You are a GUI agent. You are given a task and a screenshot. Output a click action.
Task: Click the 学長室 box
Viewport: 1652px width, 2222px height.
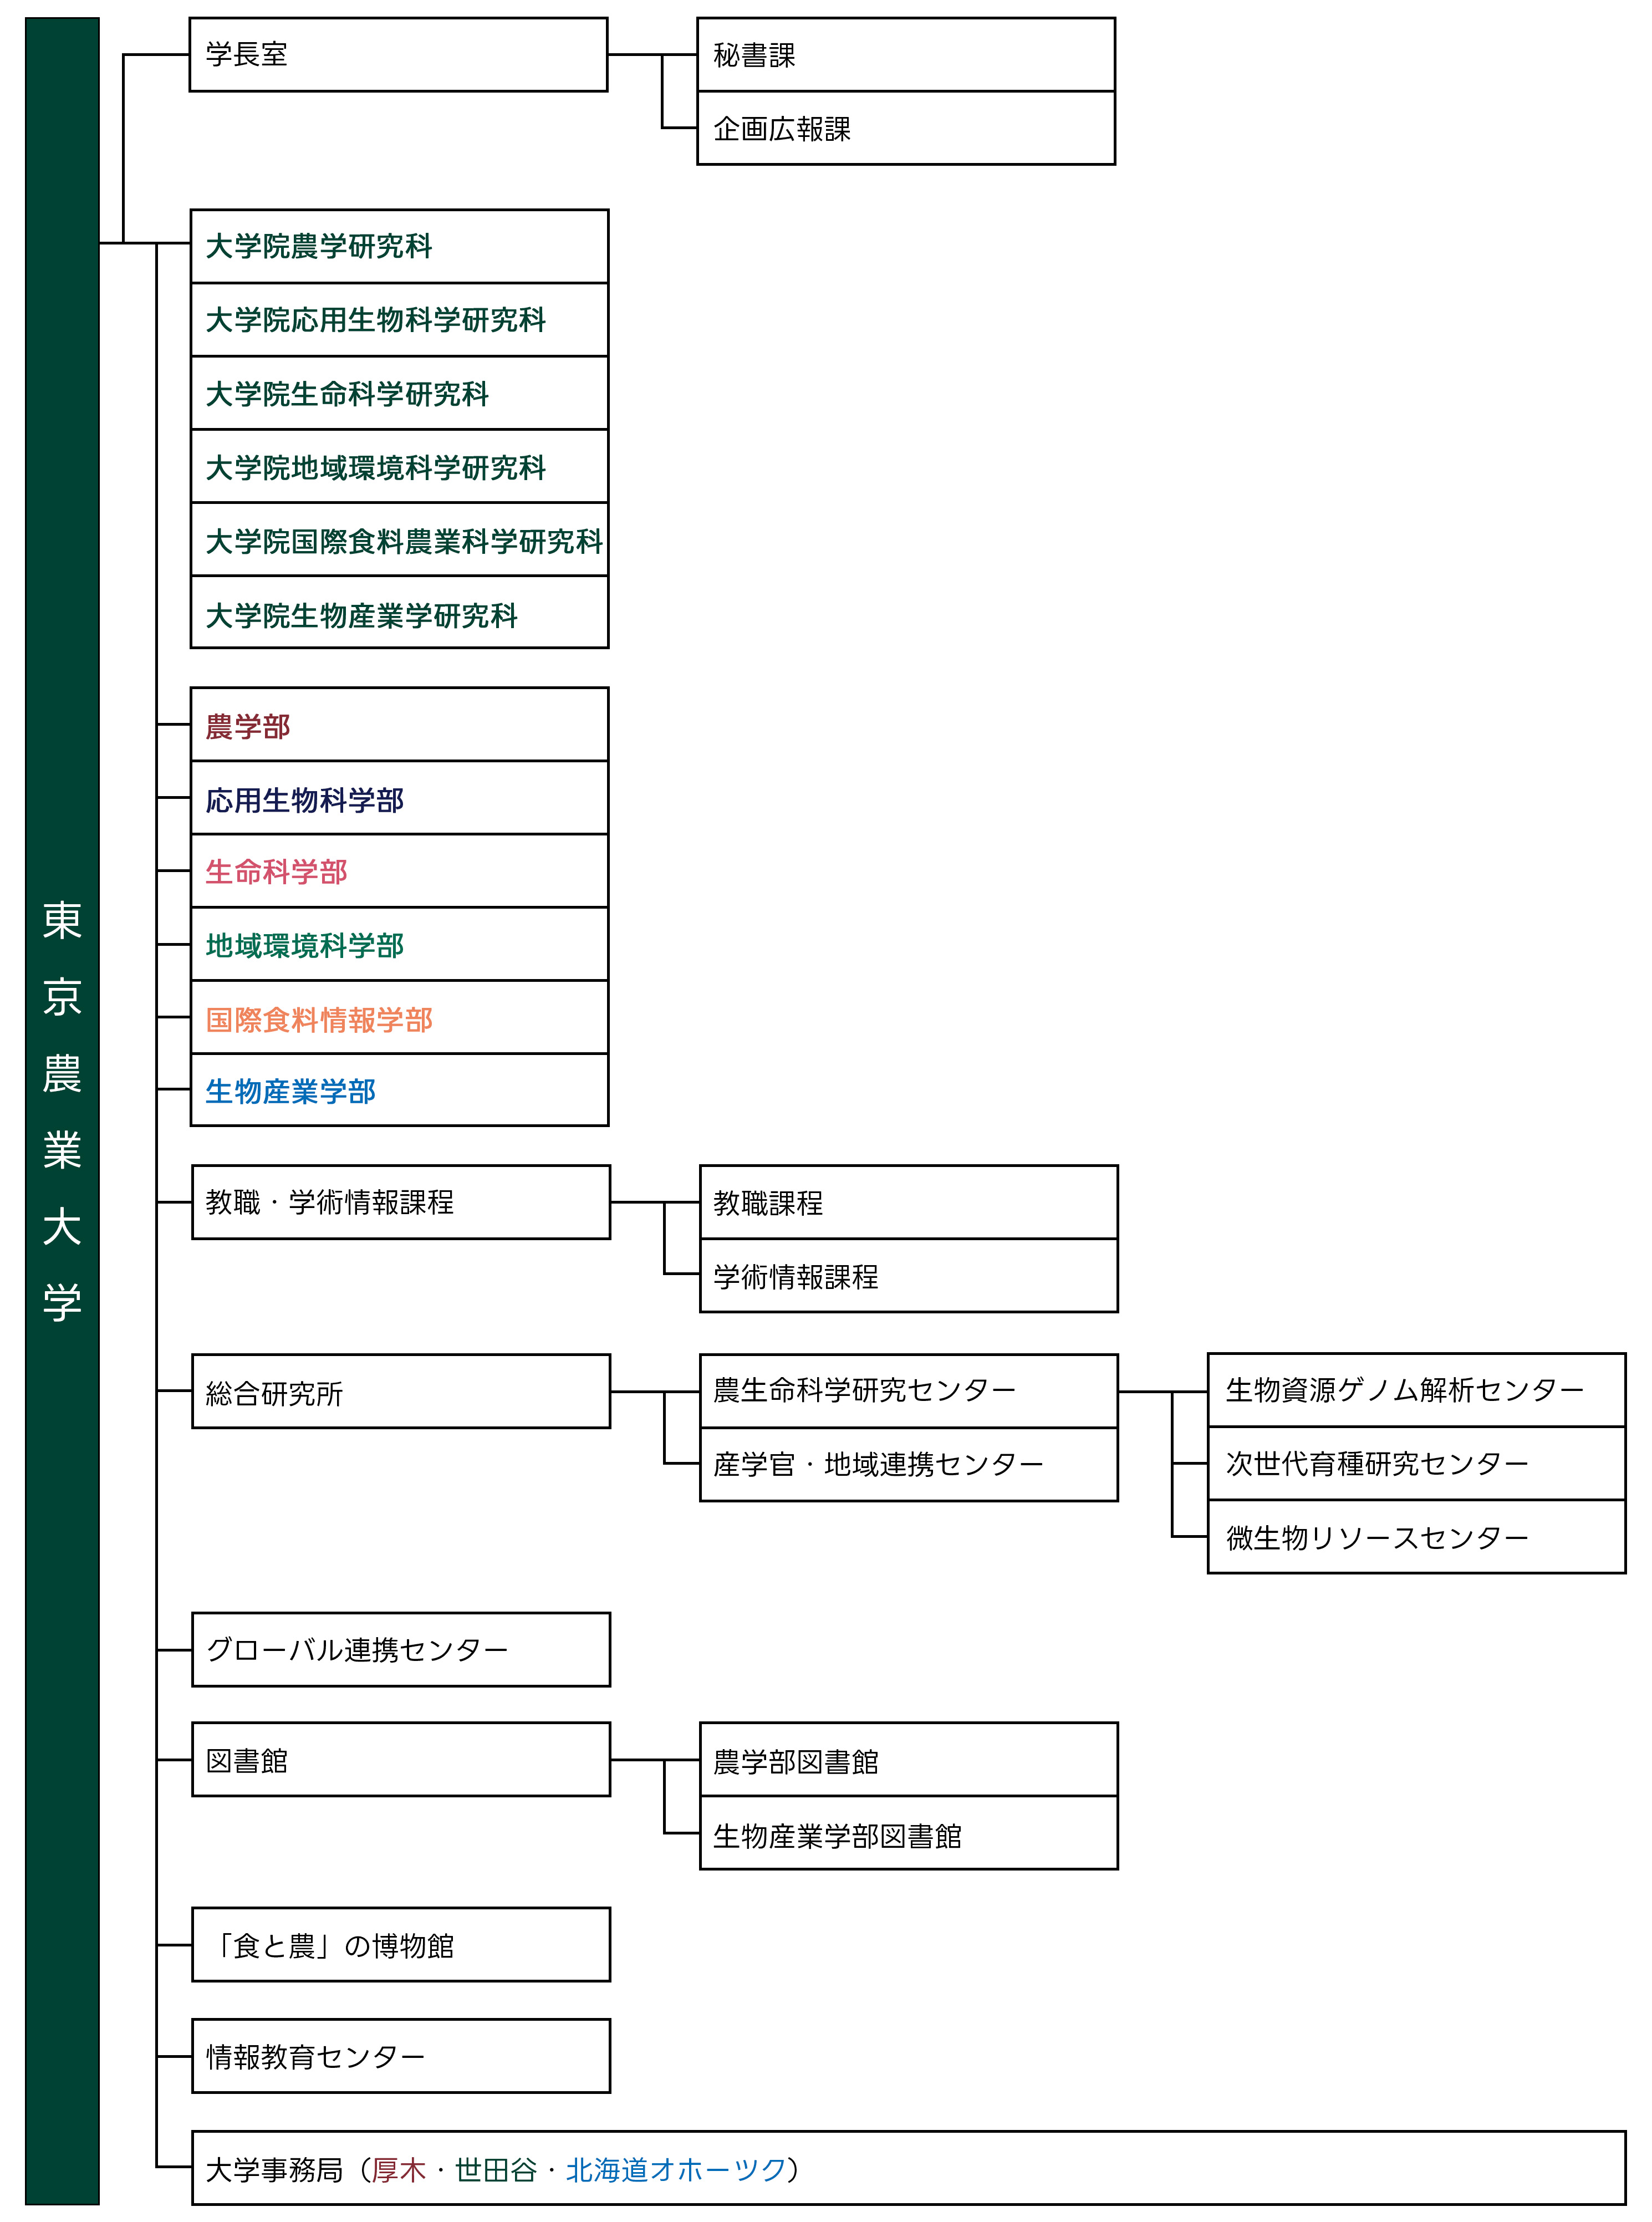point(397,55)
